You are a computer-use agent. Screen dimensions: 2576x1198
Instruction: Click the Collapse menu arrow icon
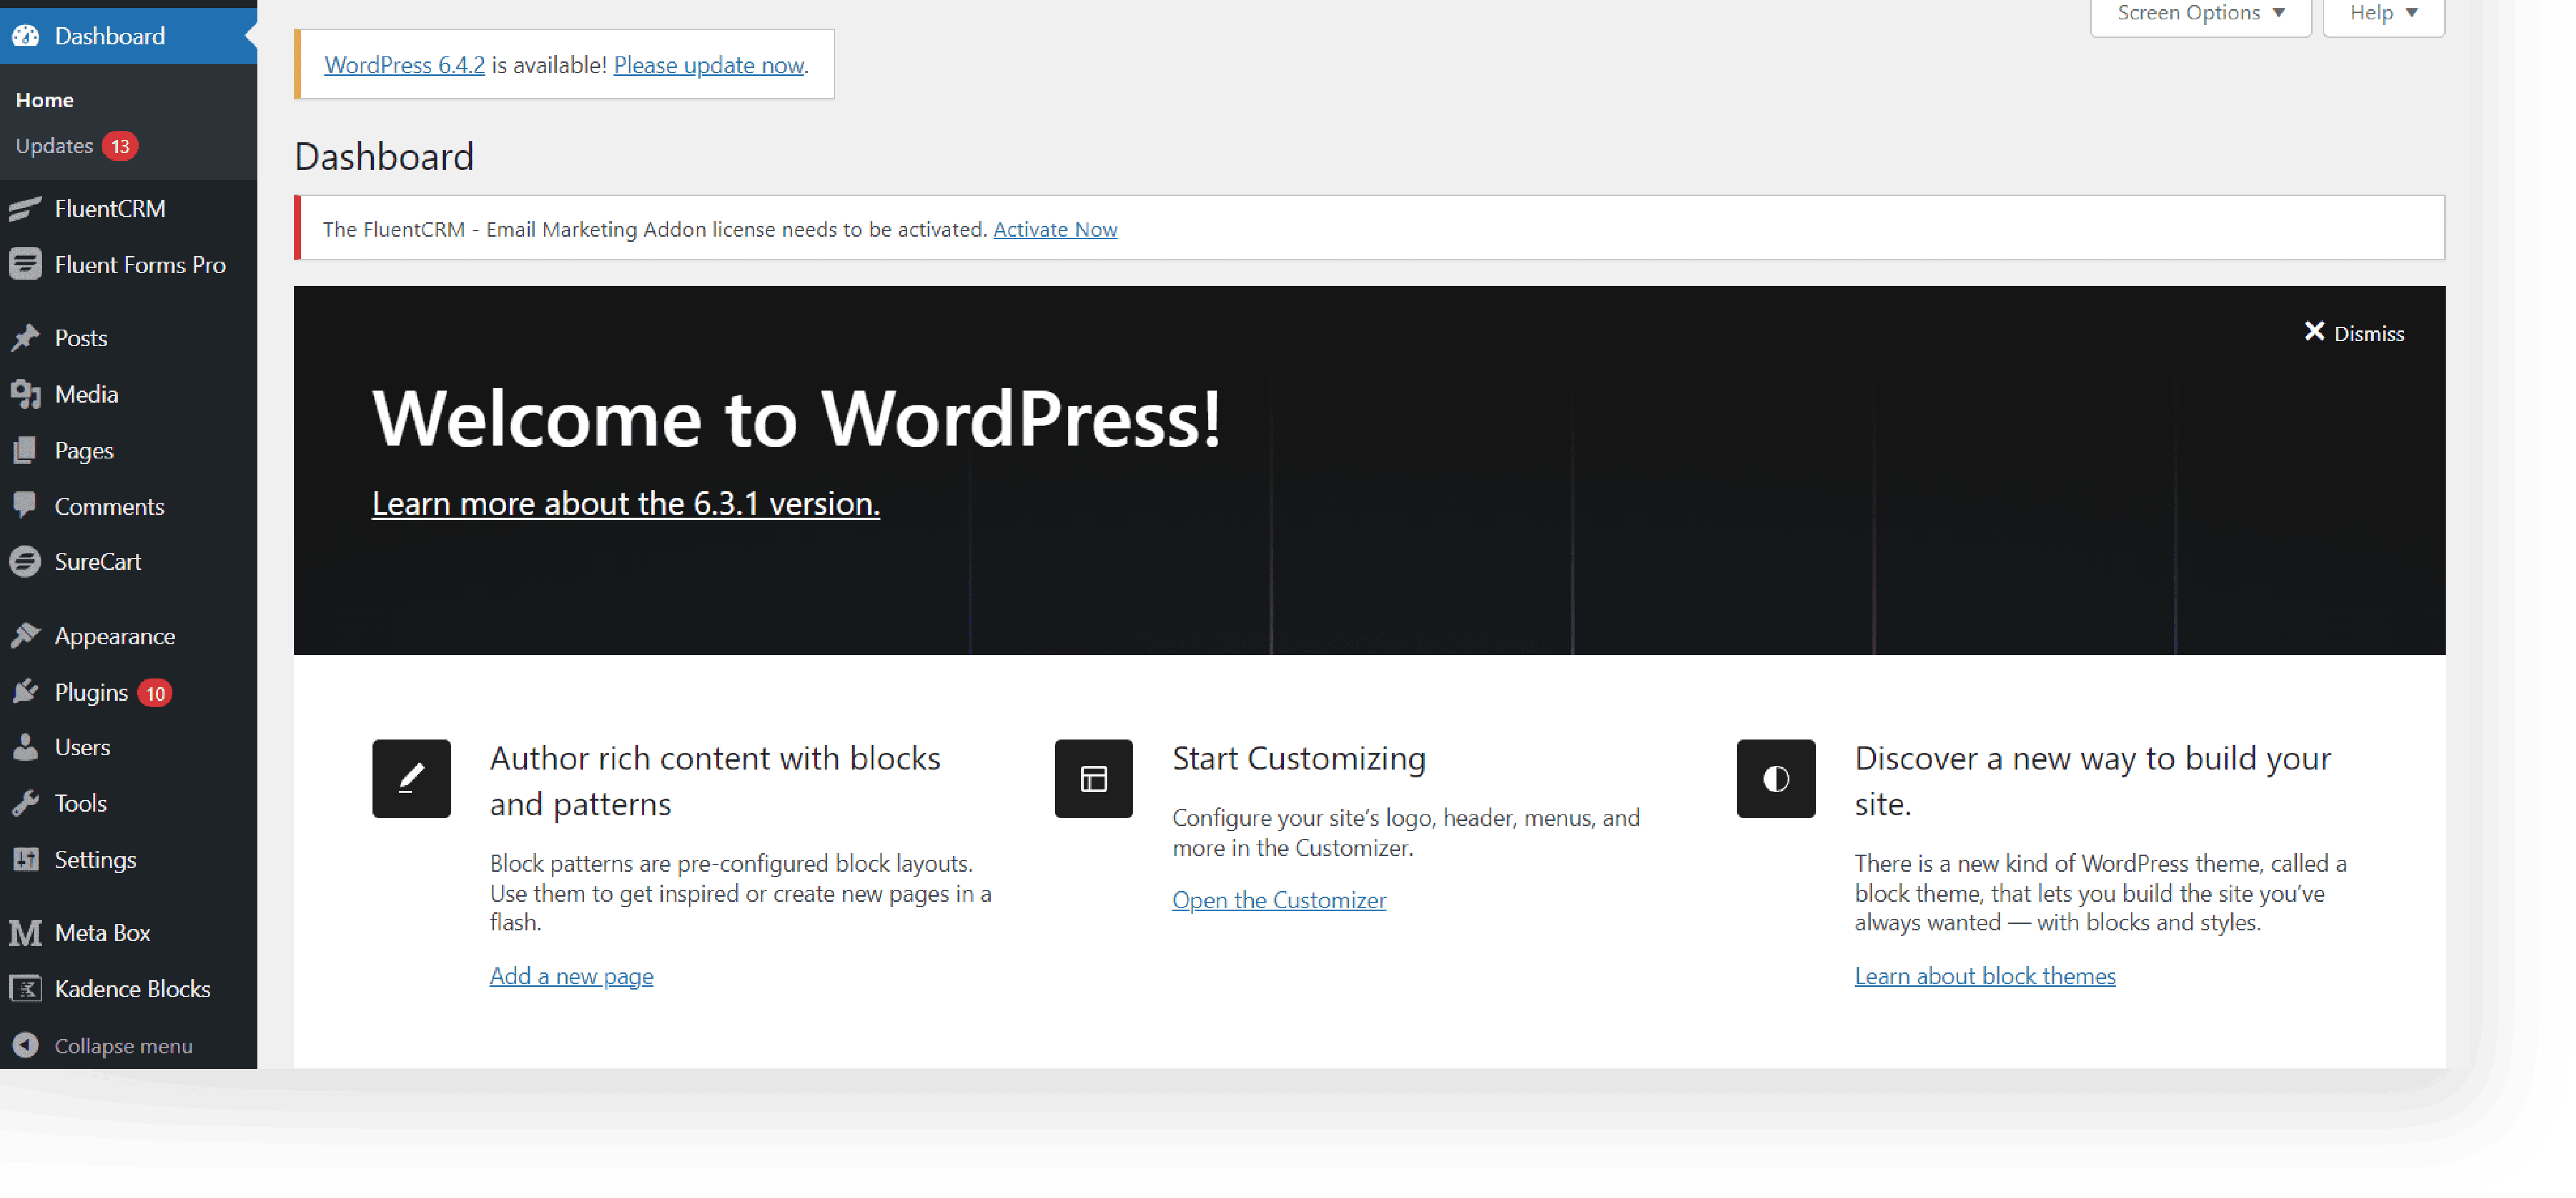[x=26, y=1045]
